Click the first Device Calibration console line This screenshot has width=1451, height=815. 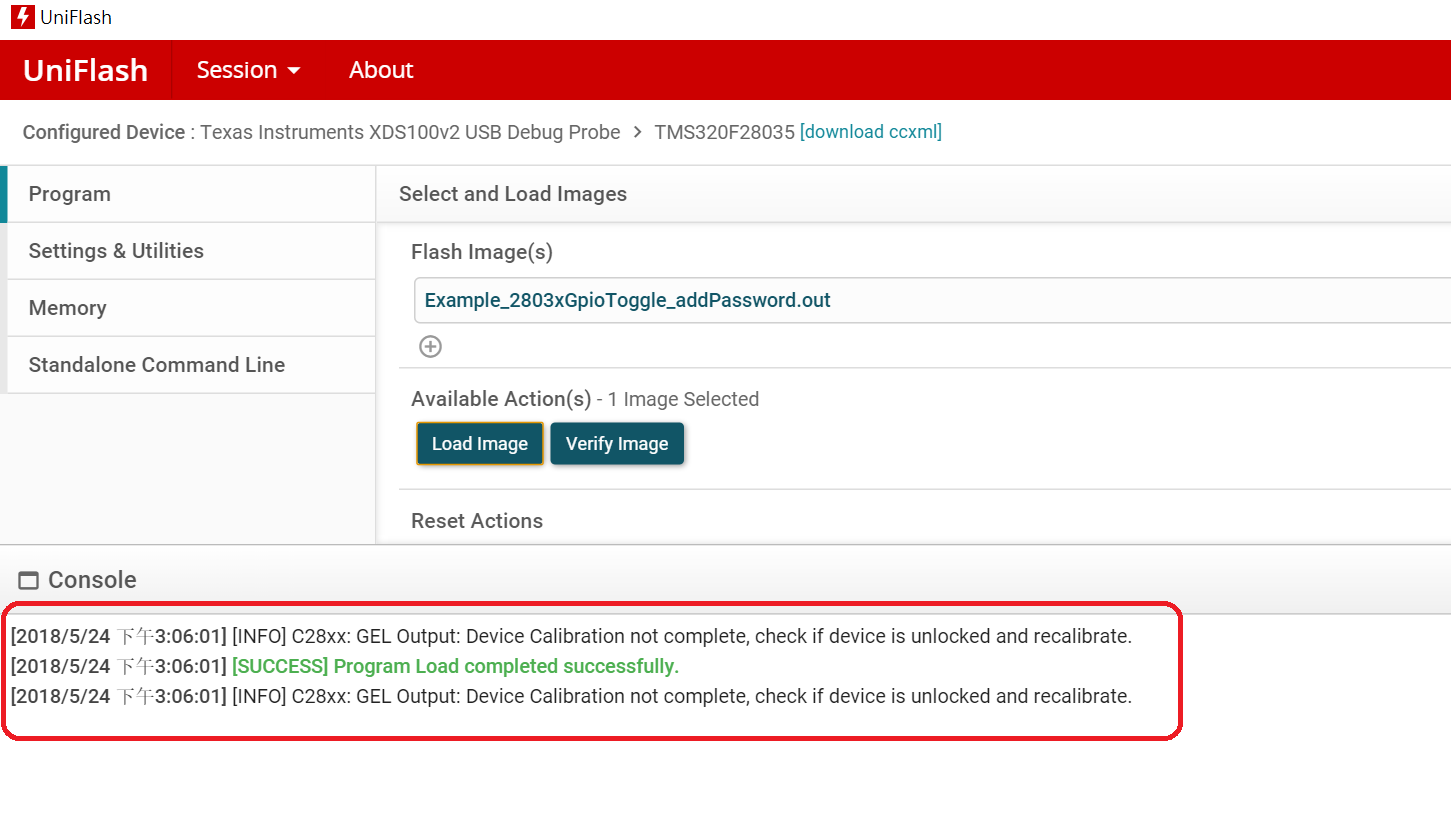tap(571, 636)
